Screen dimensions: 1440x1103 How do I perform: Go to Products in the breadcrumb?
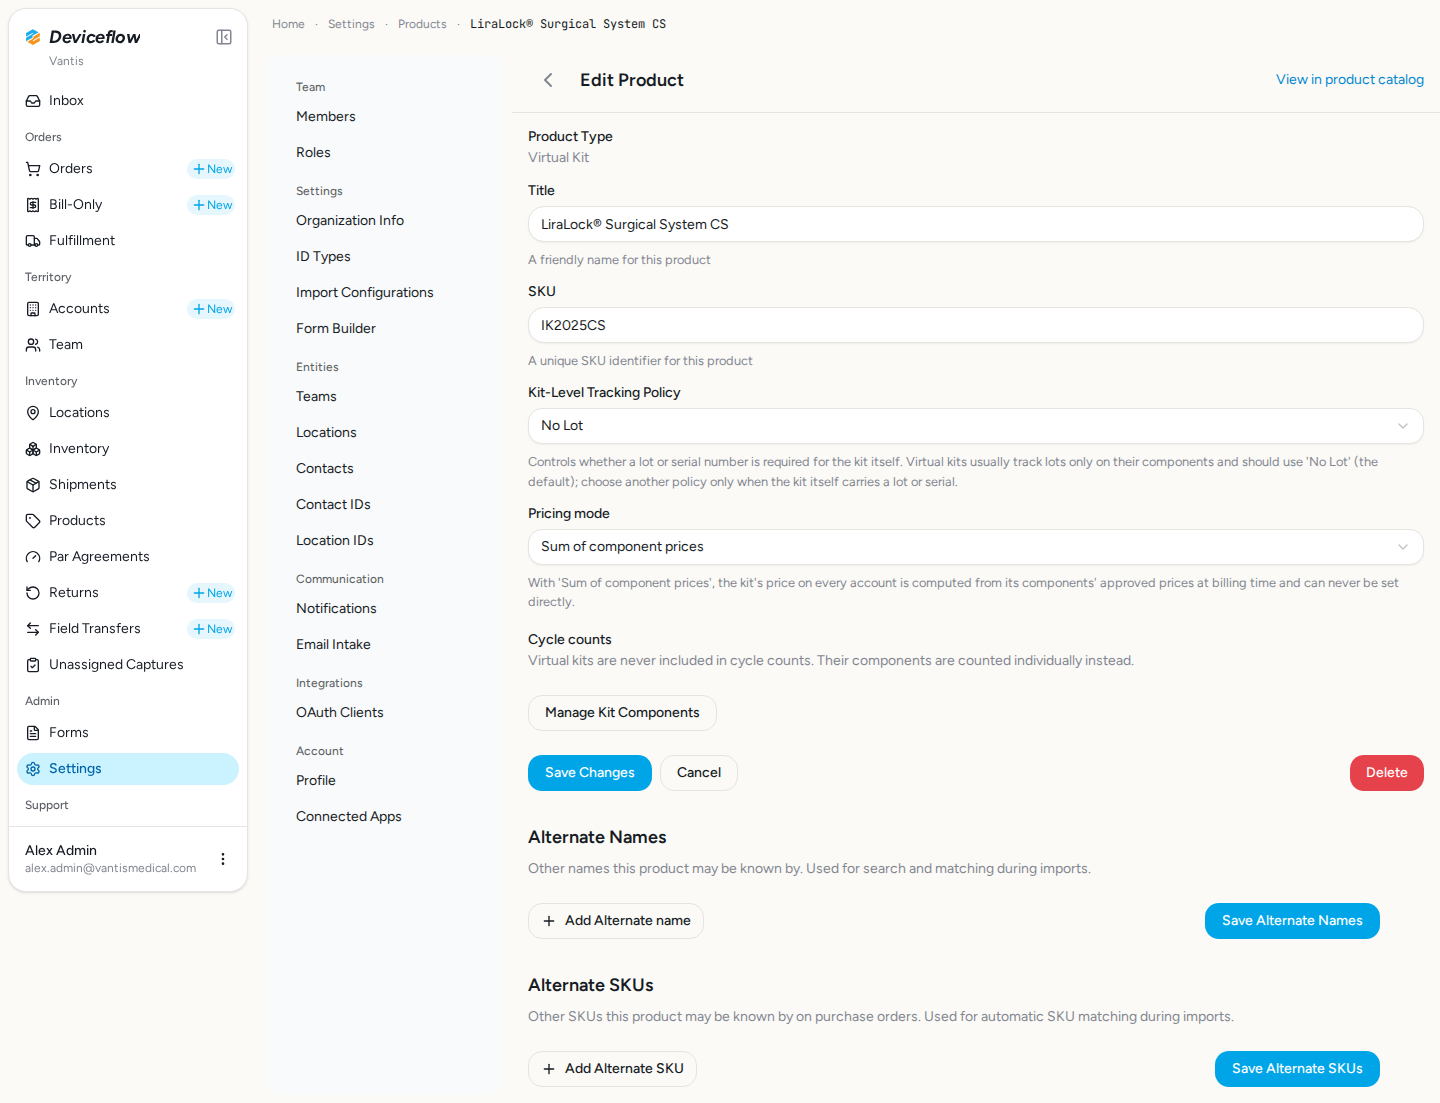pos(422,24)
